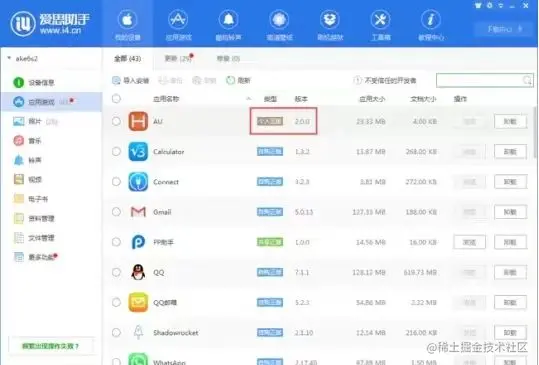Select the Shadowrocket row checkbox
Screen dimensions: 539x365
click(116, 332)
